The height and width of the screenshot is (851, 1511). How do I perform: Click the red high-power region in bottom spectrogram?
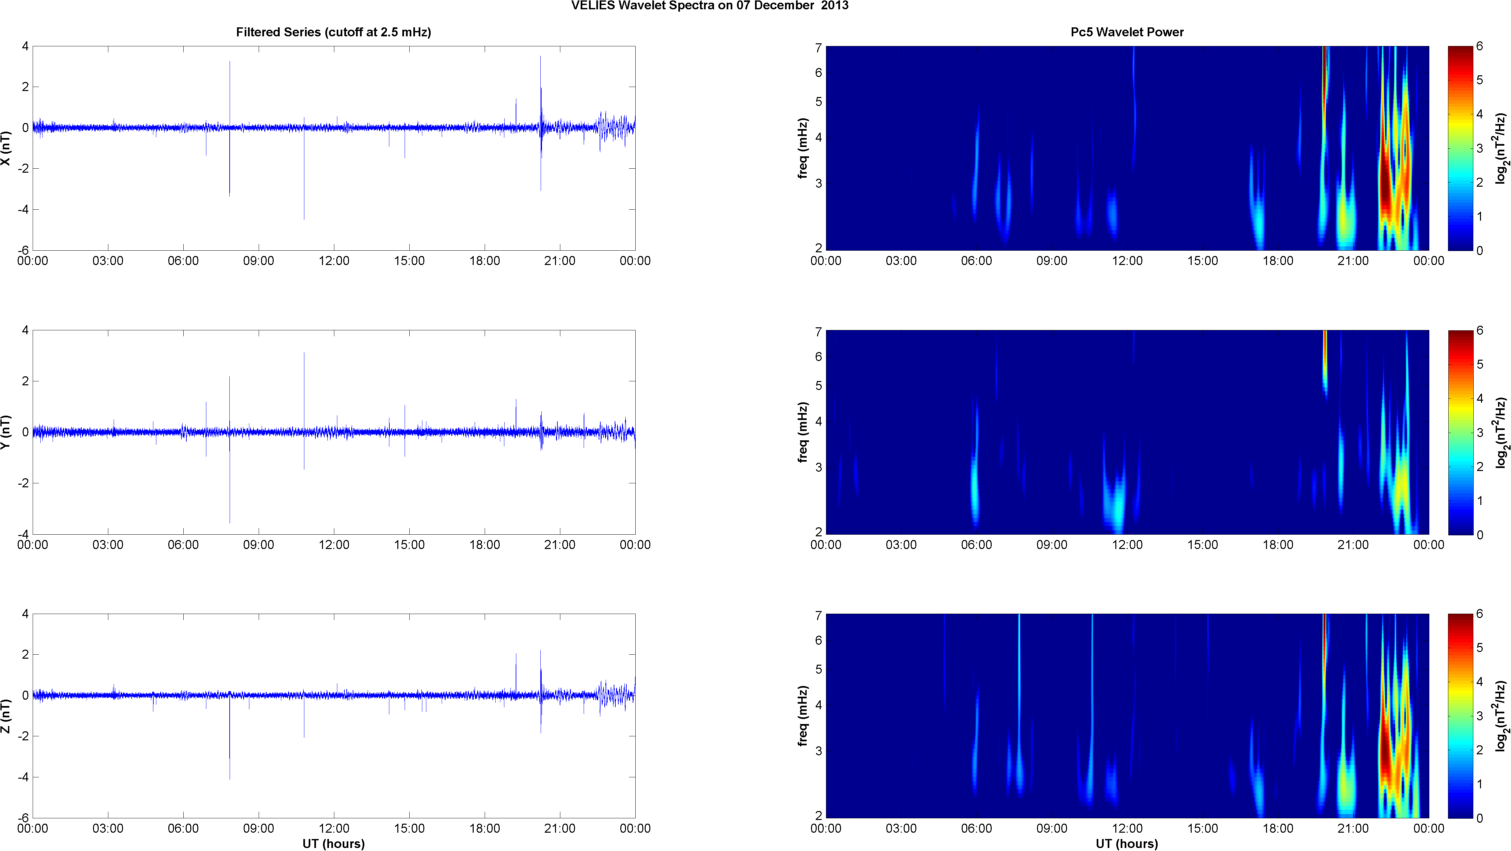(x=1386, y=752)
